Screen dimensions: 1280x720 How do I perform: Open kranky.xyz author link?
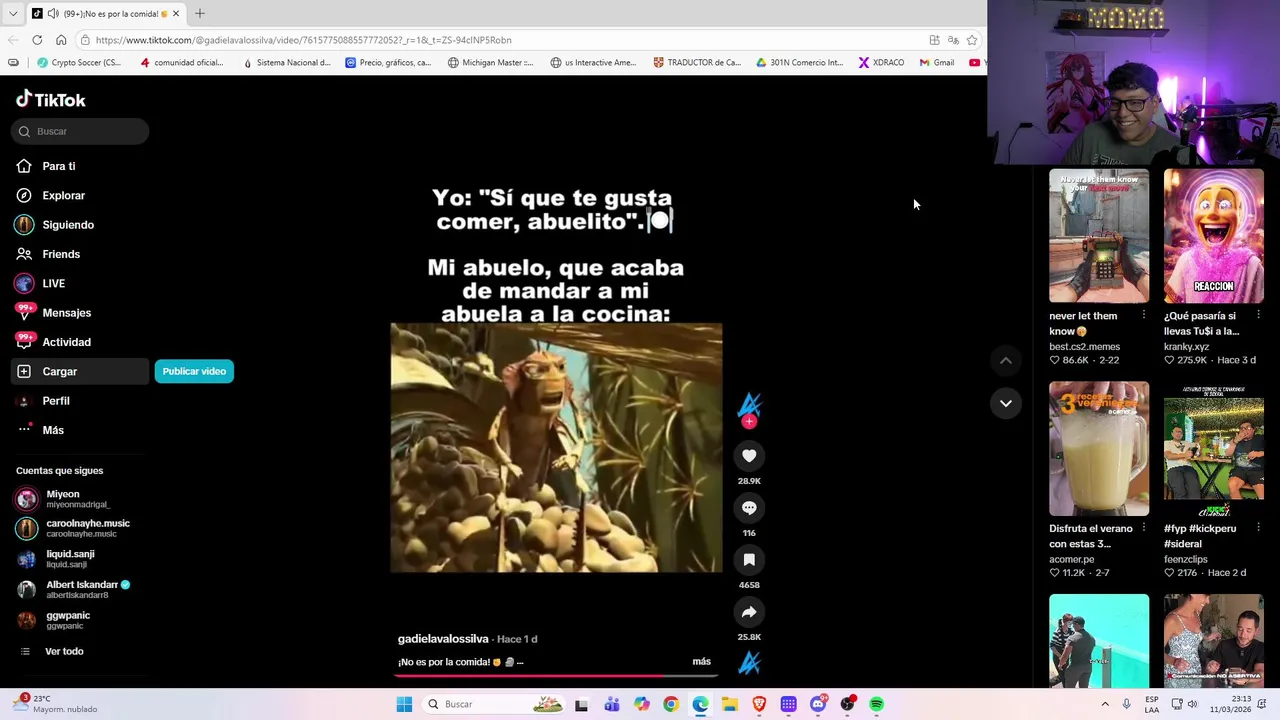pos(1186,346)
